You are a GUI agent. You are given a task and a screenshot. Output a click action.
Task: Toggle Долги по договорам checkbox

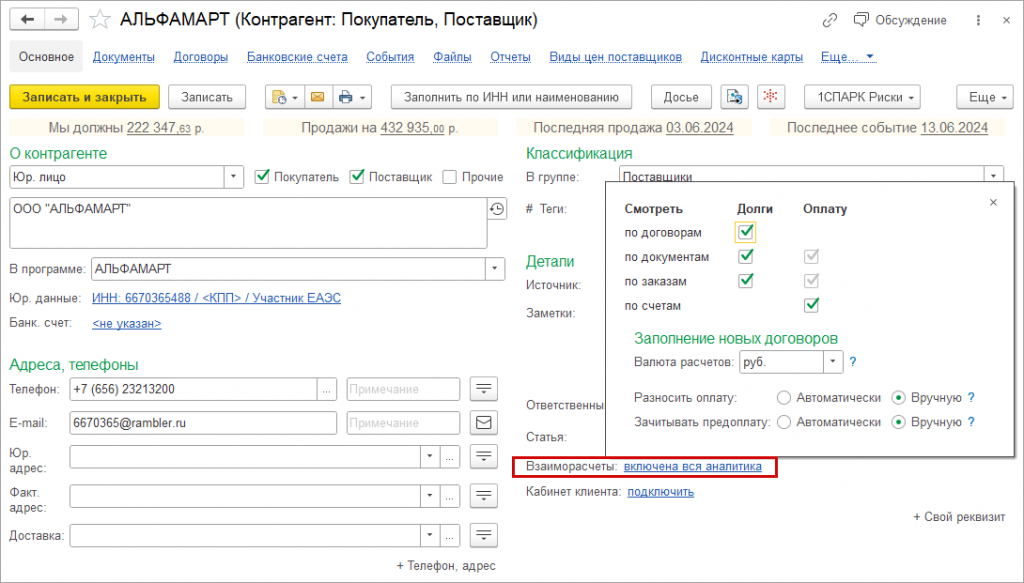click(745, 232)
